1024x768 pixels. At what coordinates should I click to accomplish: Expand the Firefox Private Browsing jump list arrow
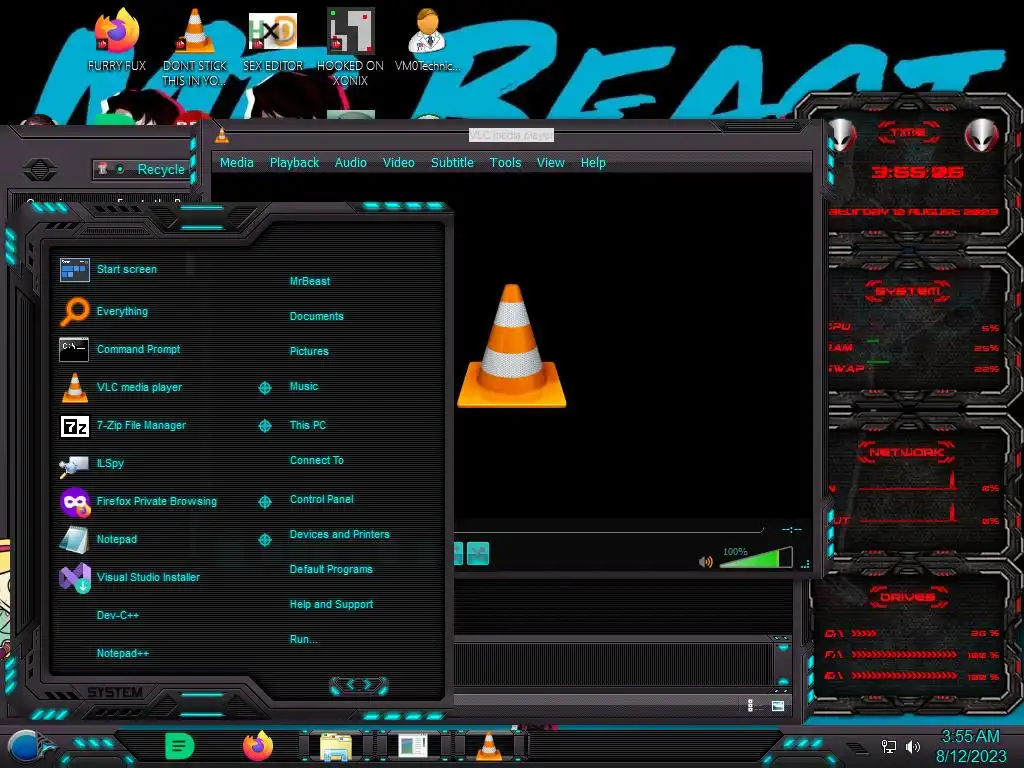[x=265, y=502]
